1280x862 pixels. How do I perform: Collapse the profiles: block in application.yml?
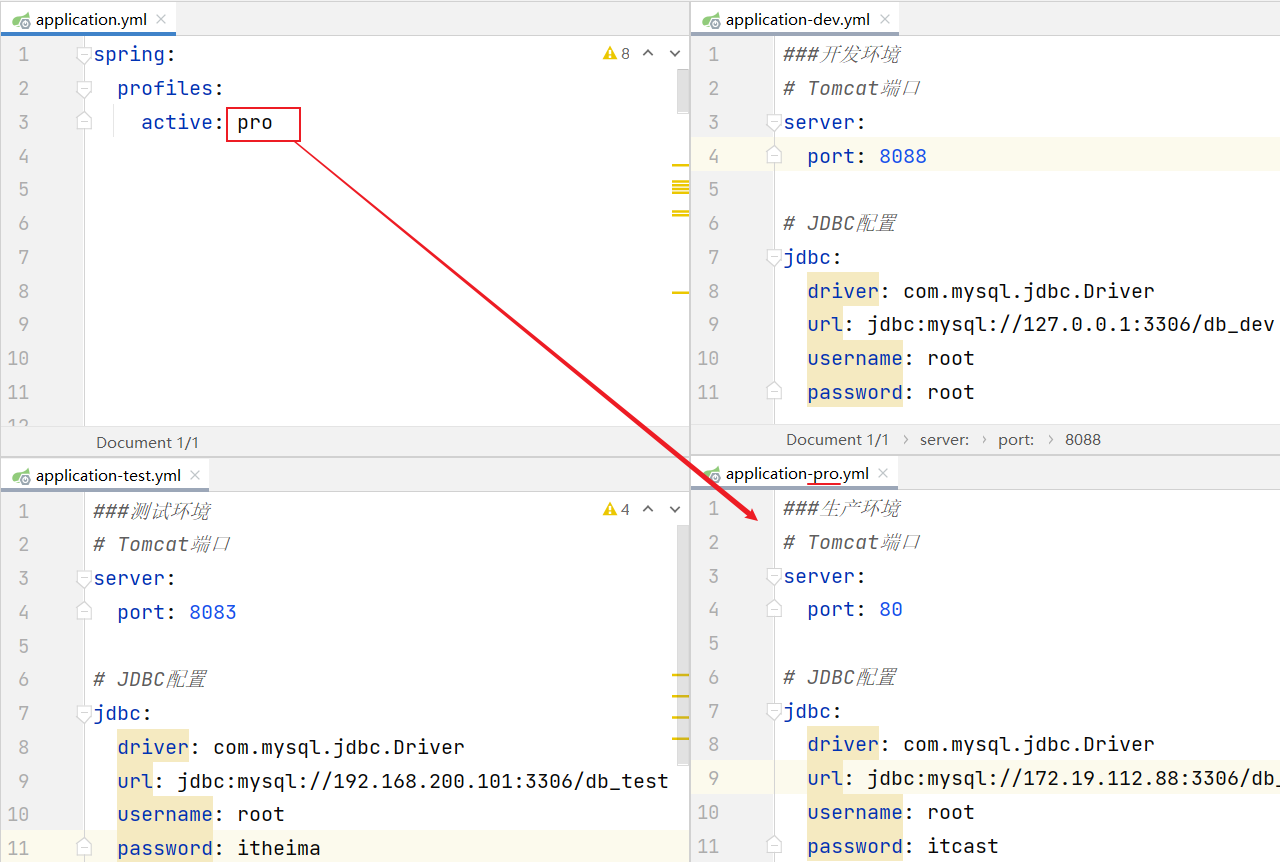(x=84, y=89)
